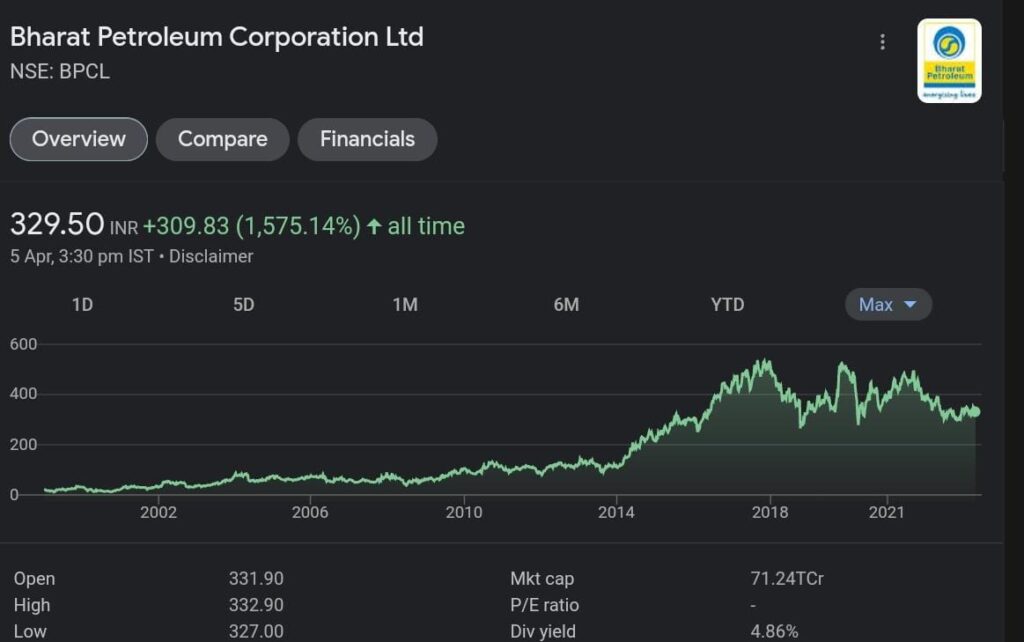Screen dimensions: 1024x642
Task: Click the High row label
Action: point(32,605)
